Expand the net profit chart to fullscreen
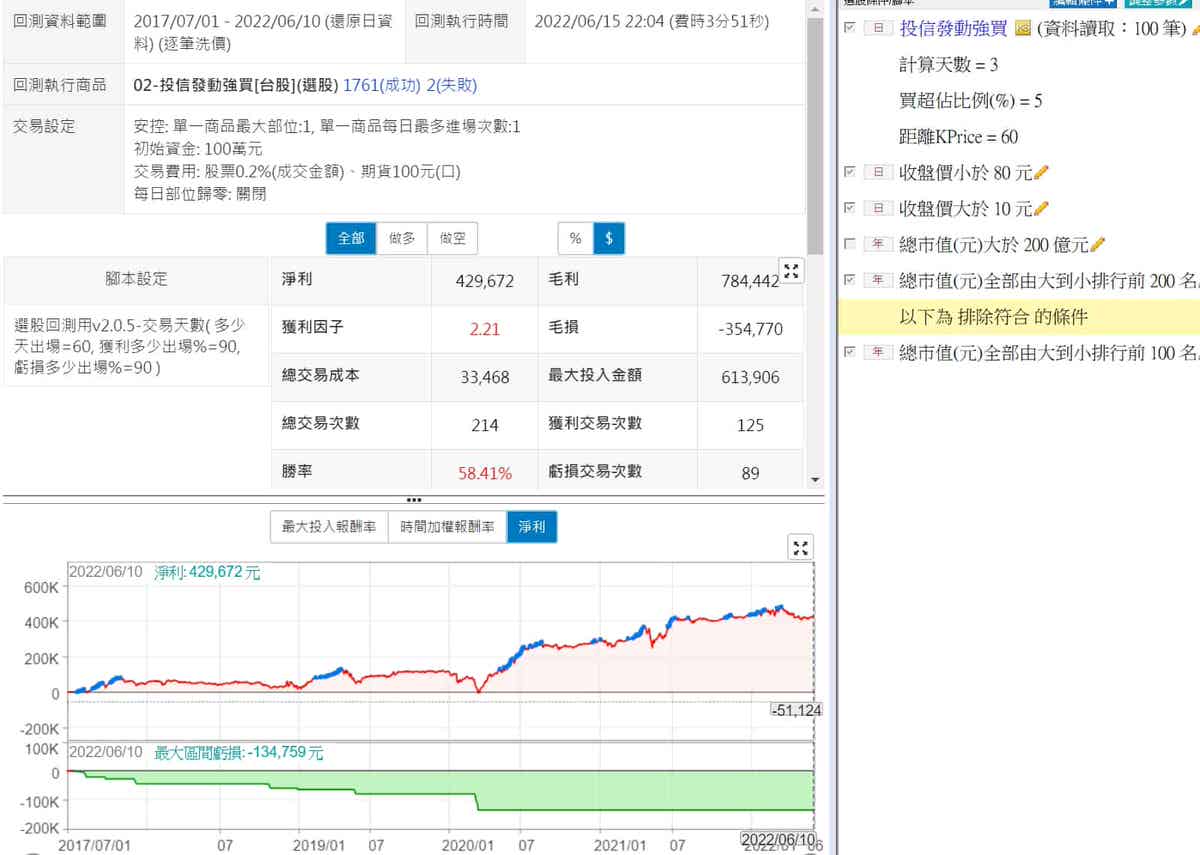The width and height of the screenshot is (1200, 855). coord(801,547)
